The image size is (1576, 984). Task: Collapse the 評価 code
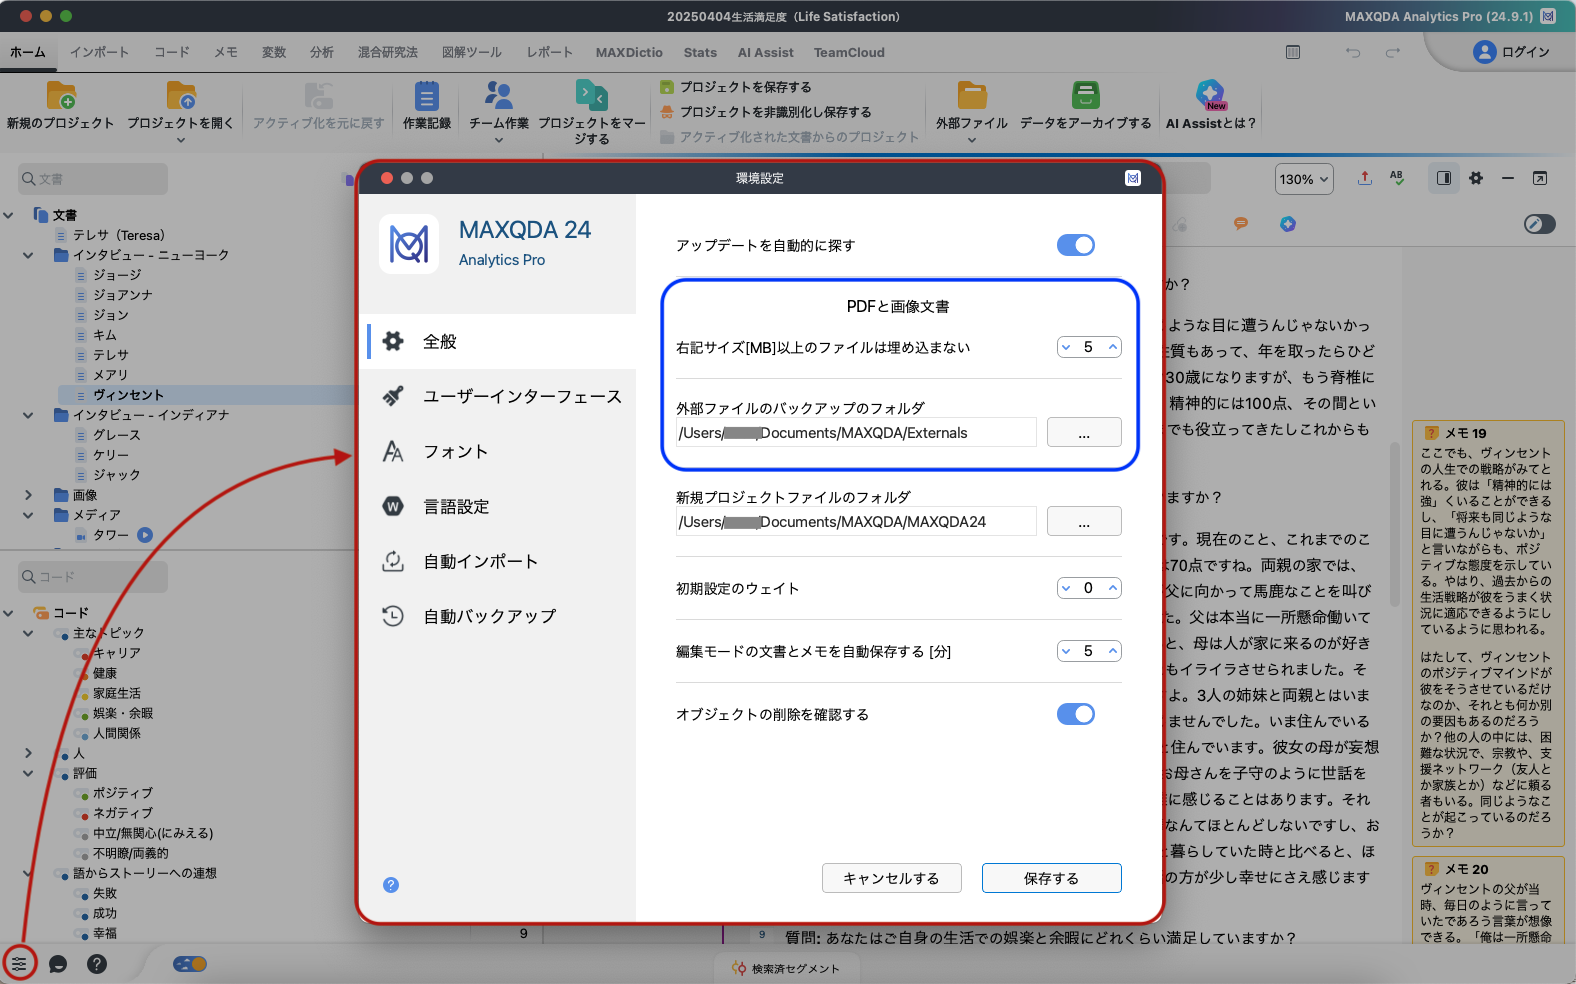pyautogui.click(x=28, y=773)
